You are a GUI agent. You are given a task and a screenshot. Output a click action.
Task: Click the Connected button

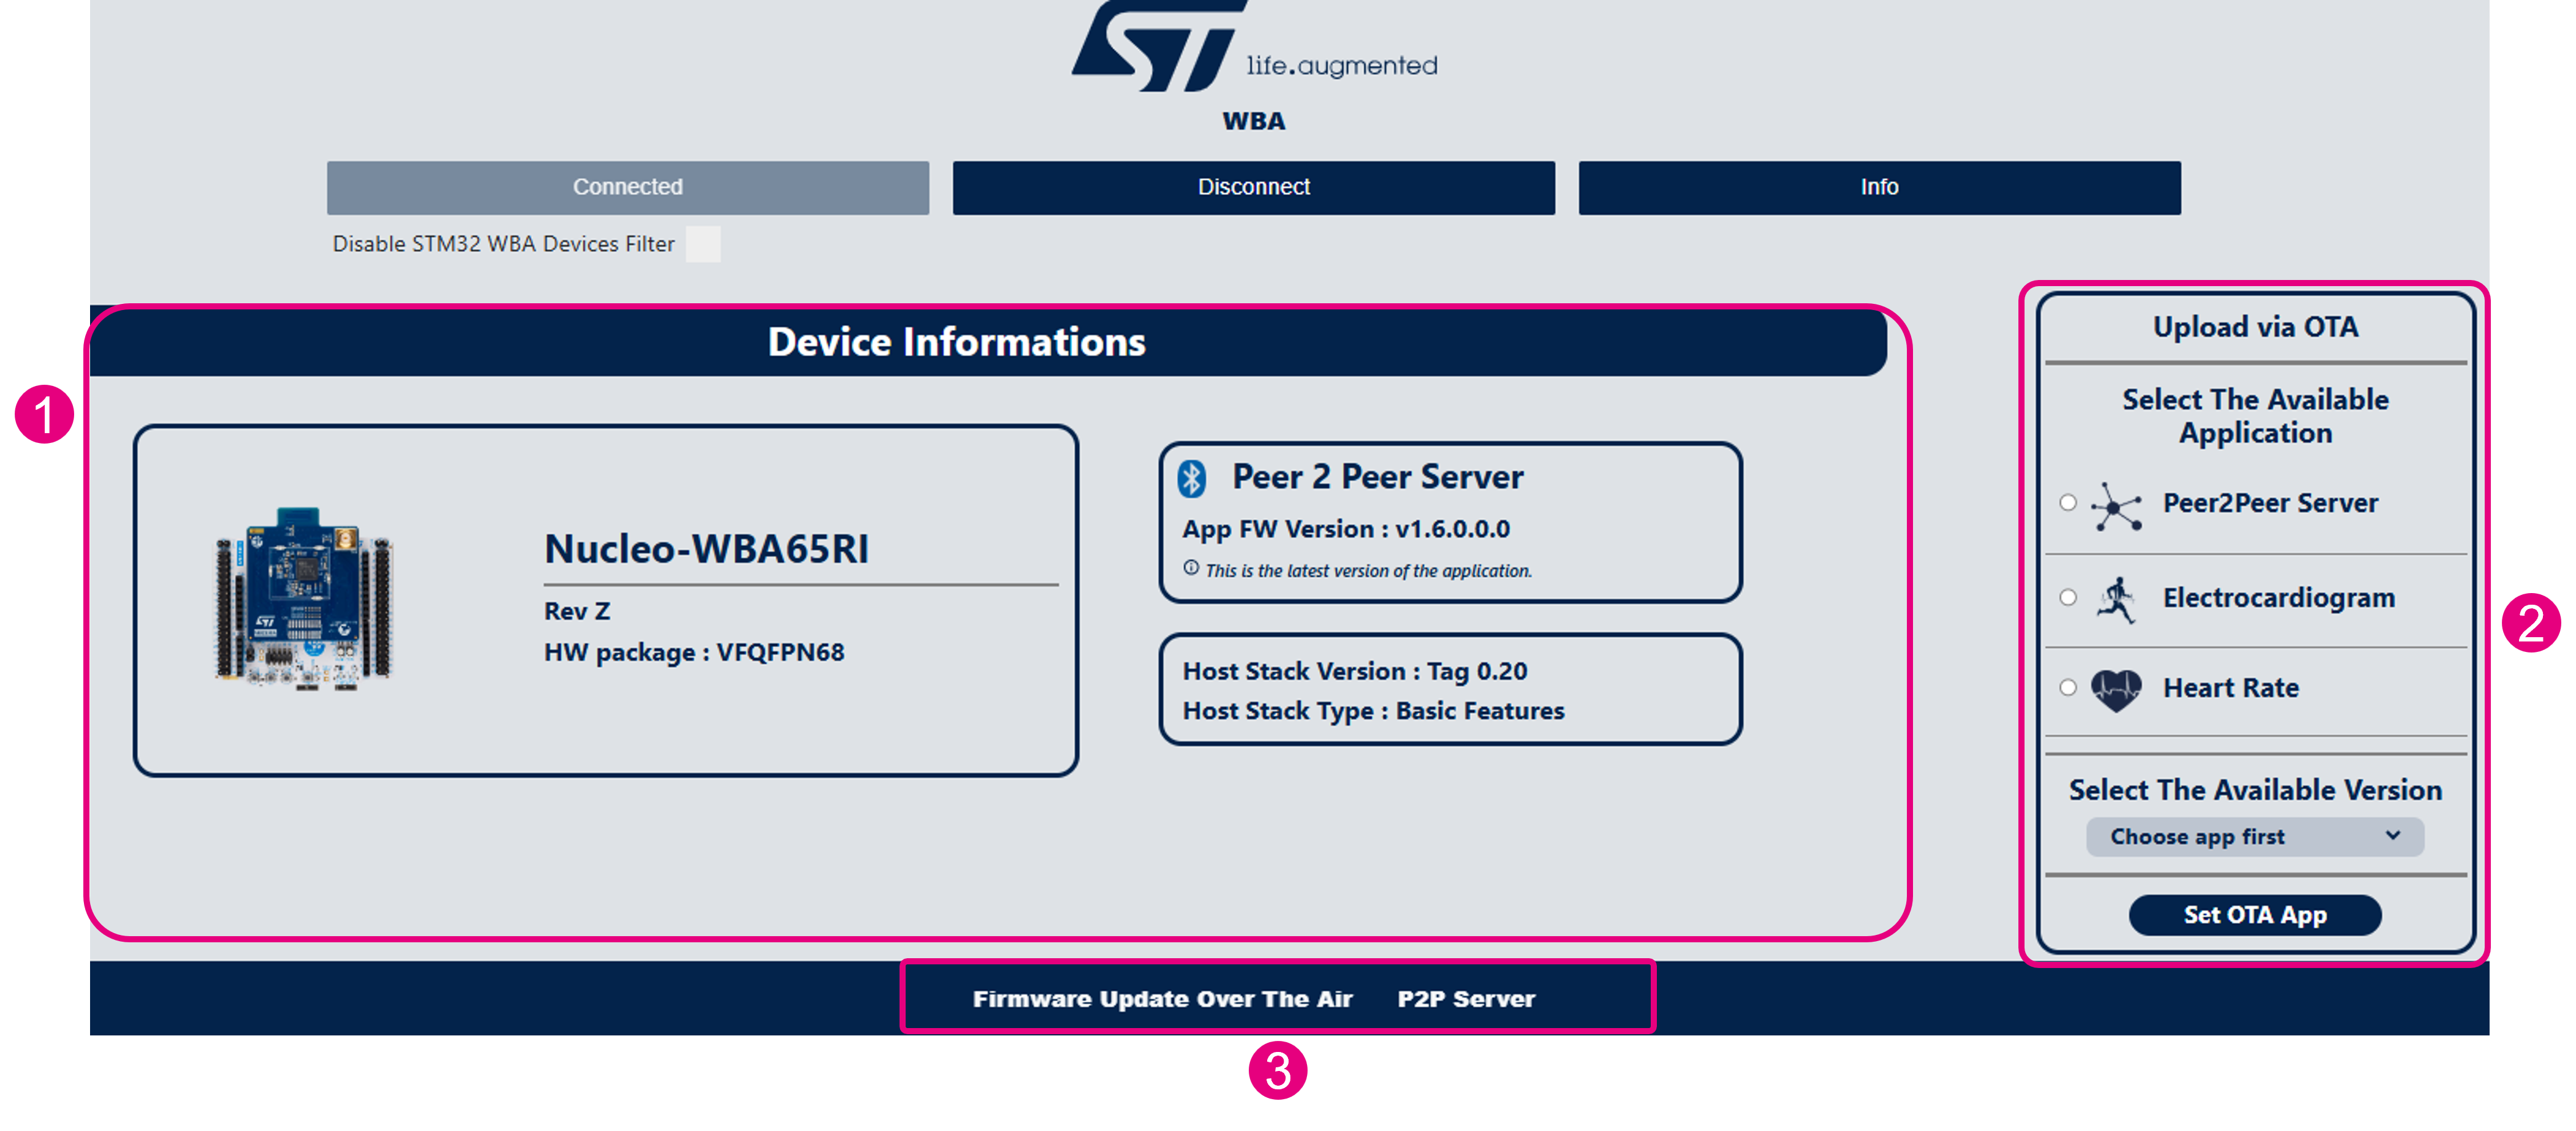[x=627, y=187]
